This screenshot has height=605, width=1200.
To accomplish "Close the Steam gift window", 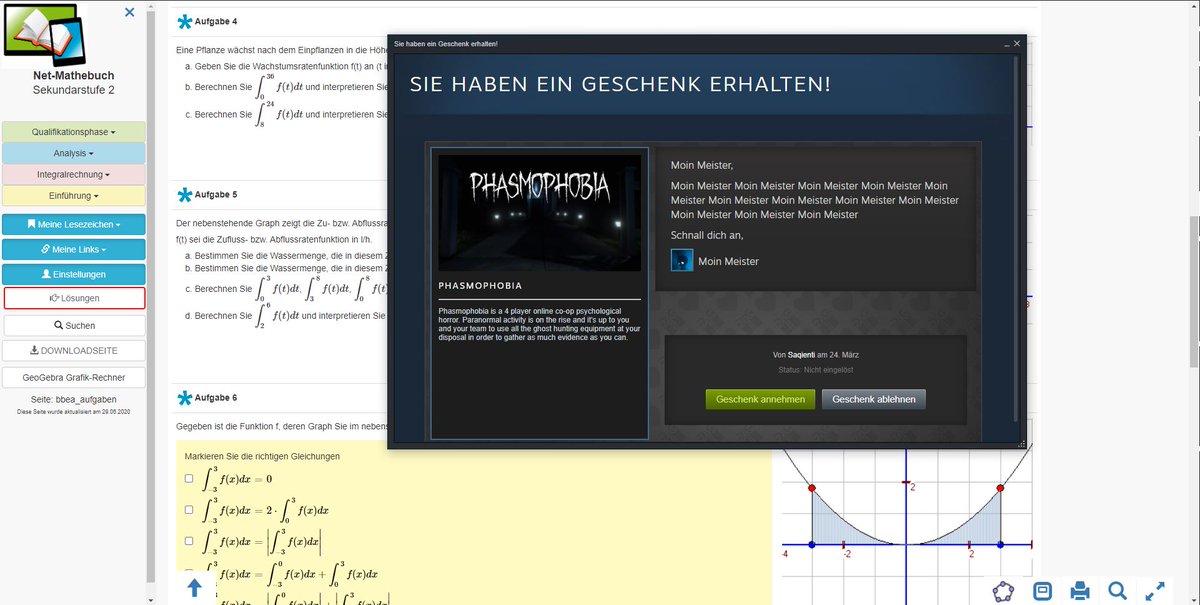I will (1018, 44).
